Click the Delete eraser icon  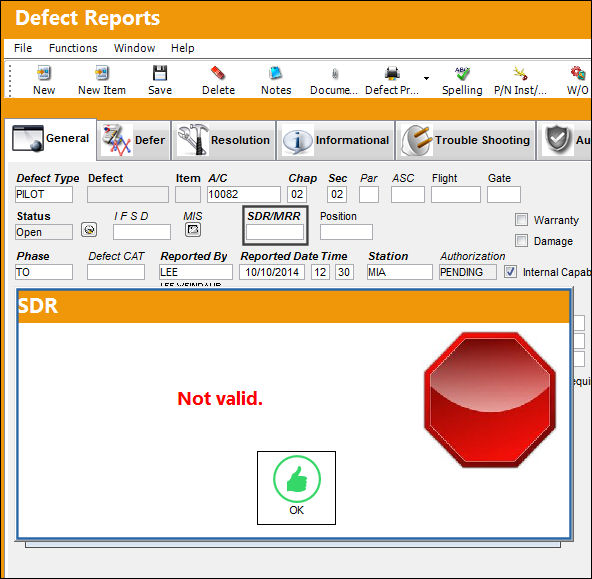coord(218,73)
